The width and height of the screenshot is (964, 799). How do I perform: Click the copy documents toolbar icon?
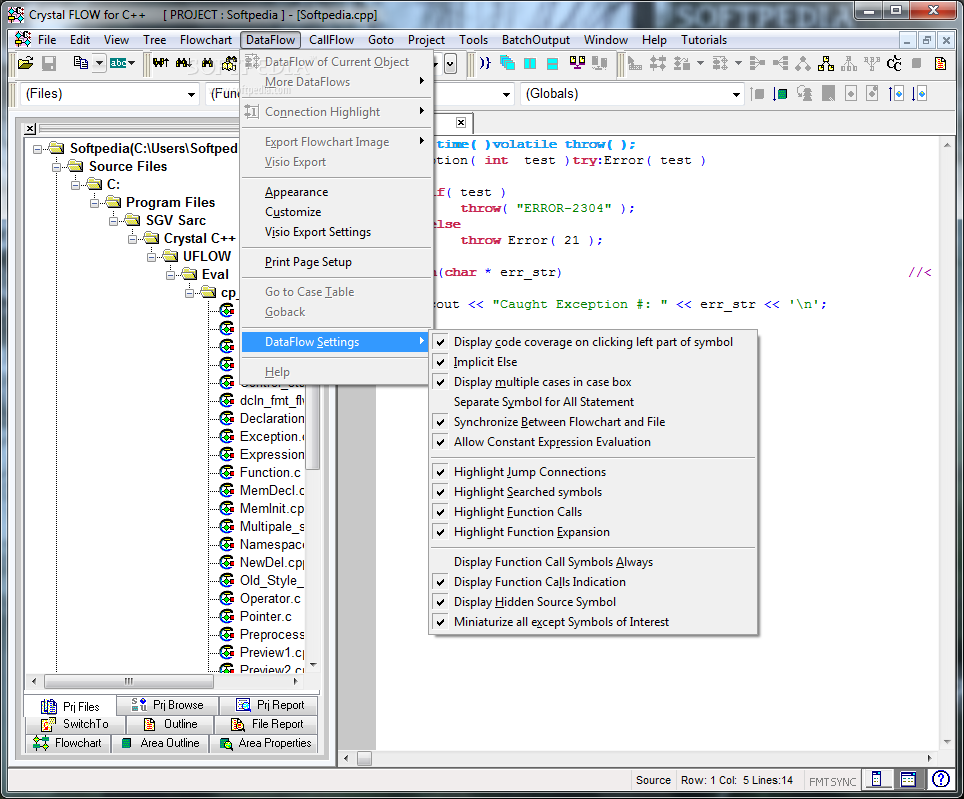[x=81, y=63]
